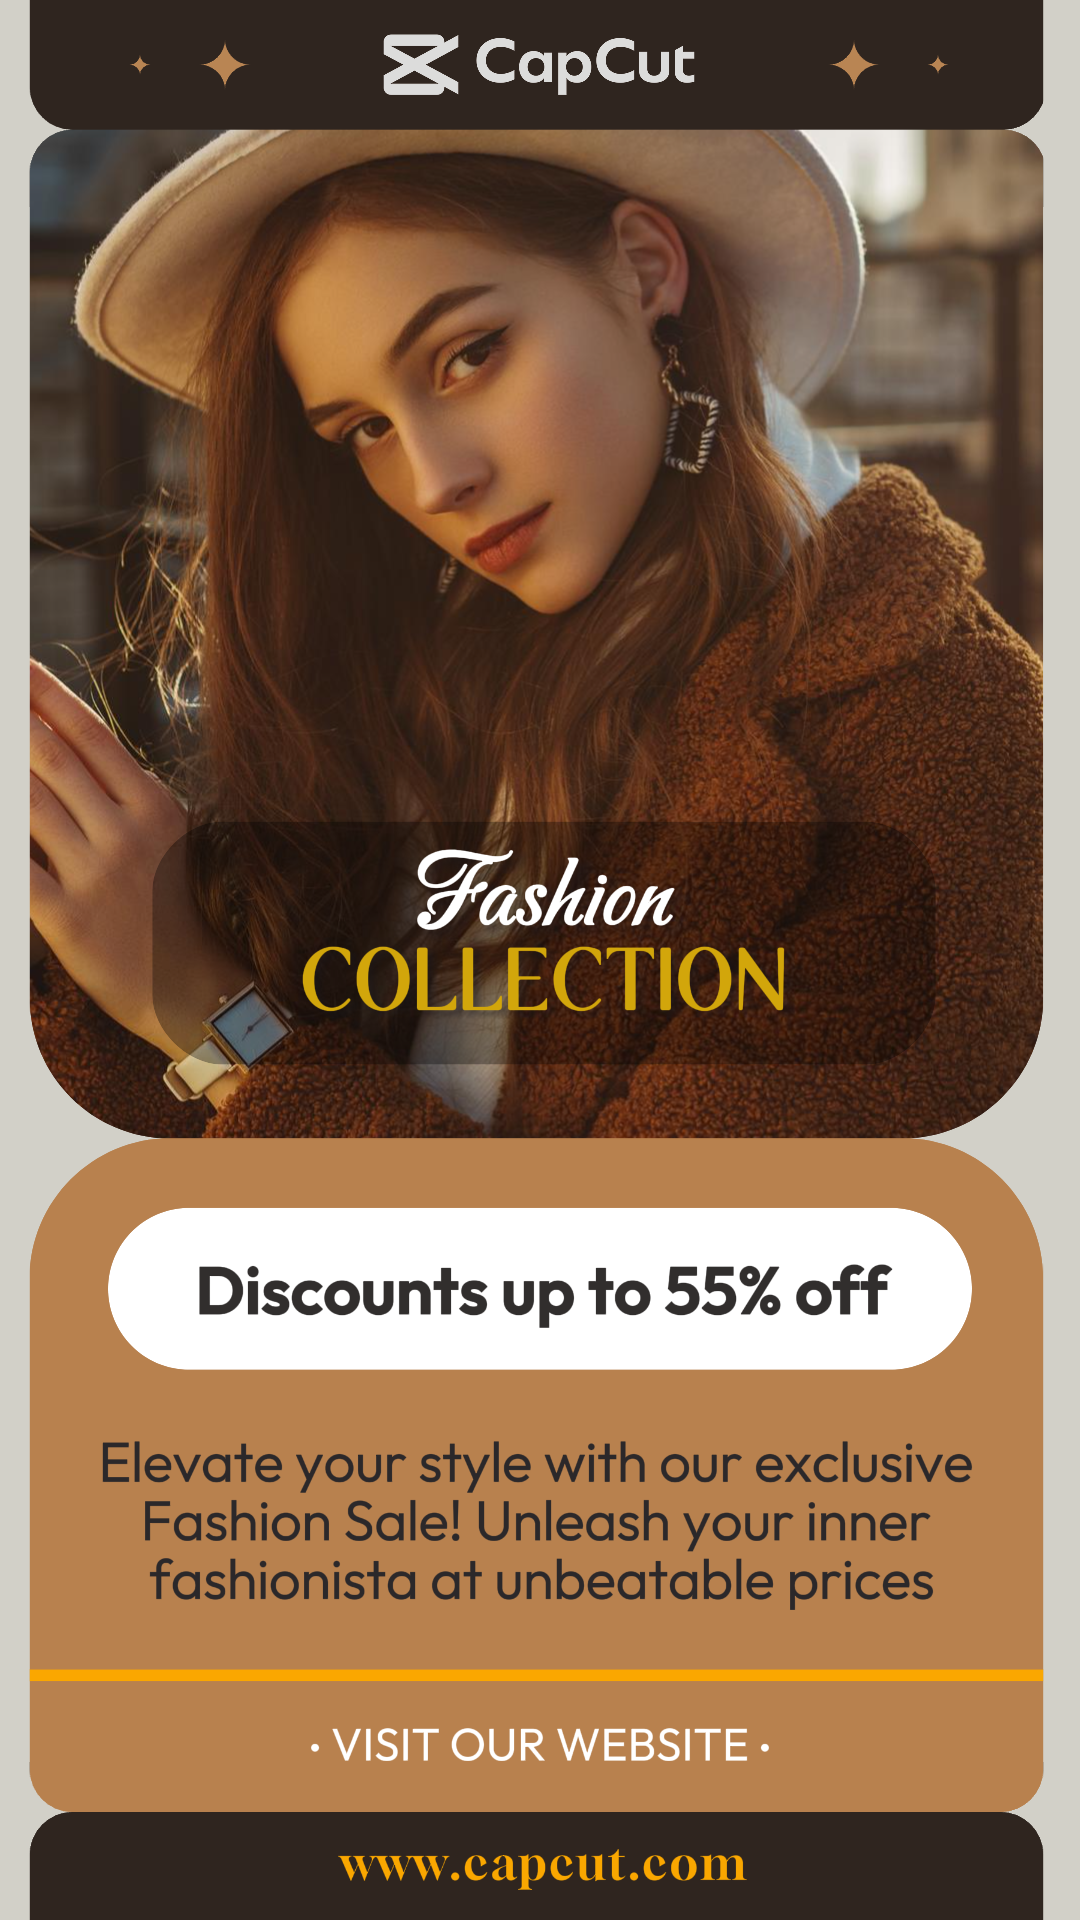Click the Discounts up to 55% off button
1080x1920 pixels.
tap(540, 1289)
